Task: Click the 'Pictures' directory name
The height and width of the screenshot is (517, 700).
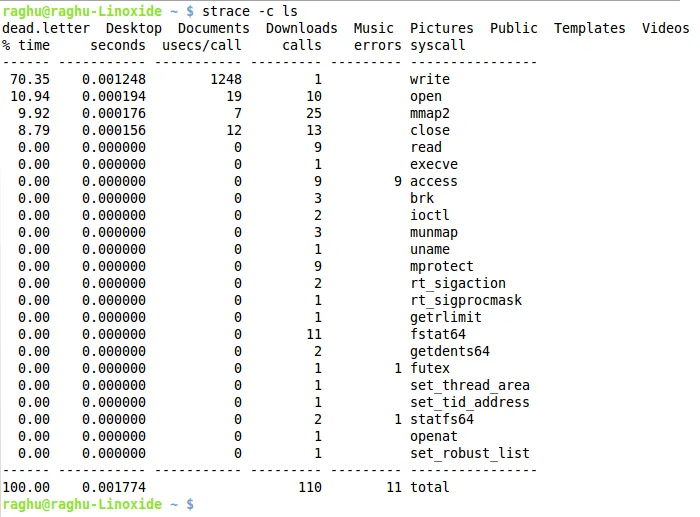Action: pos(441,28)
